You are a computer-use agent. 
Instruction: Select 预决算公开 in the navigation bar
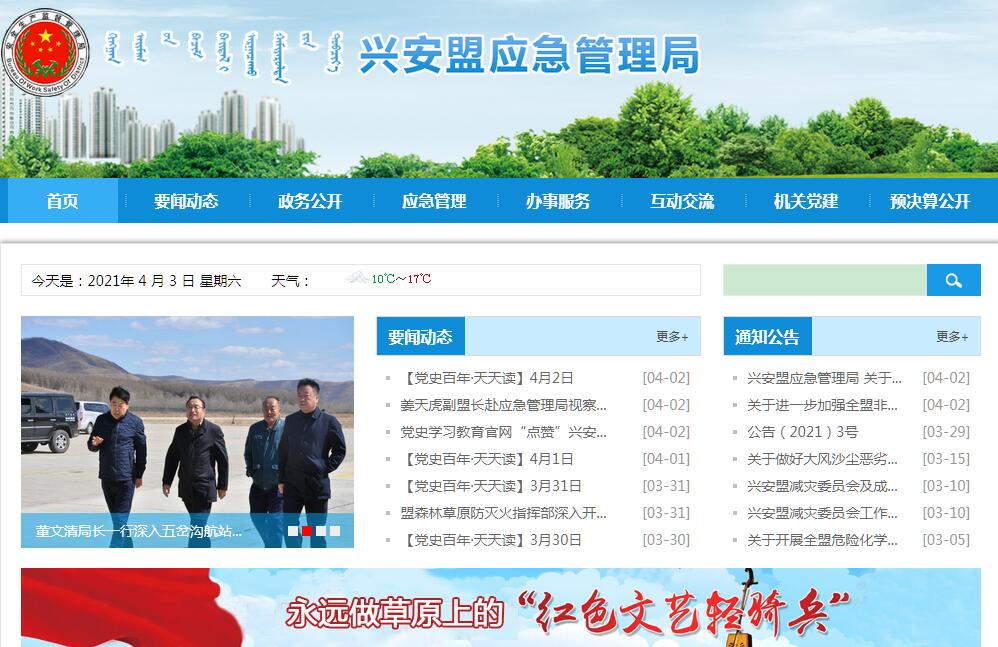coord(930,201)
